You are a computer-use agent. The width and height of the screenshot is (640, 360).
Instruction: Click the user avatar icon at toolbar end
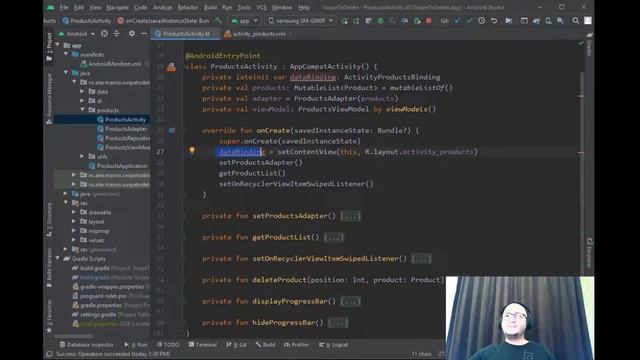click(x=588, y=20)
